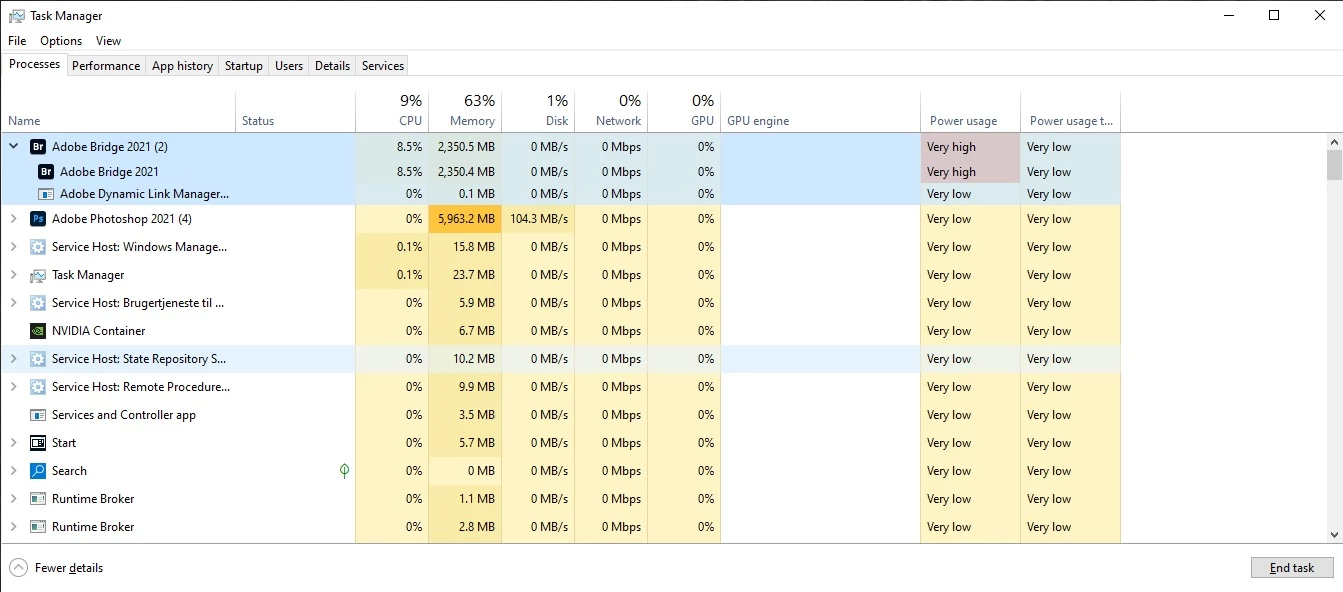Click the Task Manager title bar icon

(x=17, y=16)
